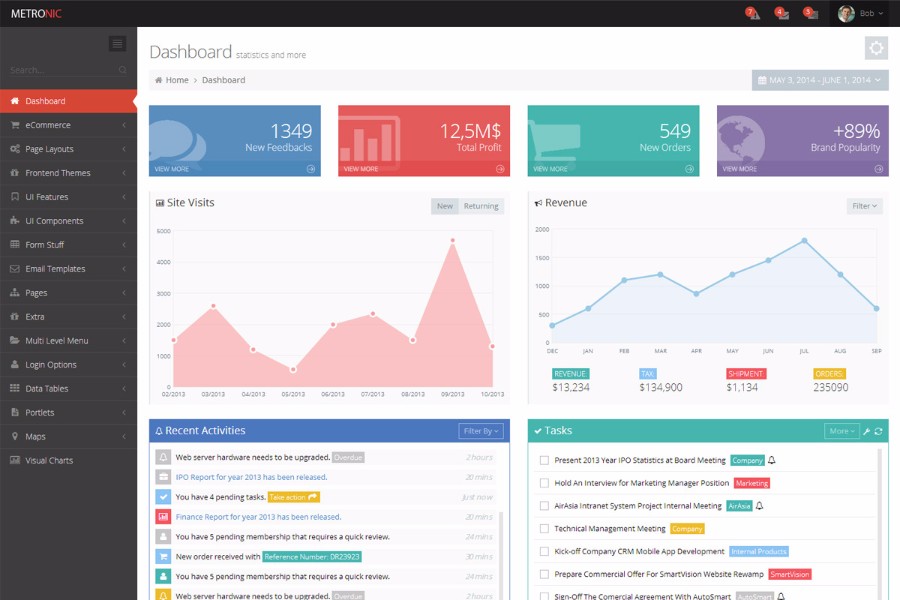Image resolution: width=900 pixels, height=600 pixels.
Task: Tick the Hold An Interview for Marketing checkbox
Action: pos(545,482)
